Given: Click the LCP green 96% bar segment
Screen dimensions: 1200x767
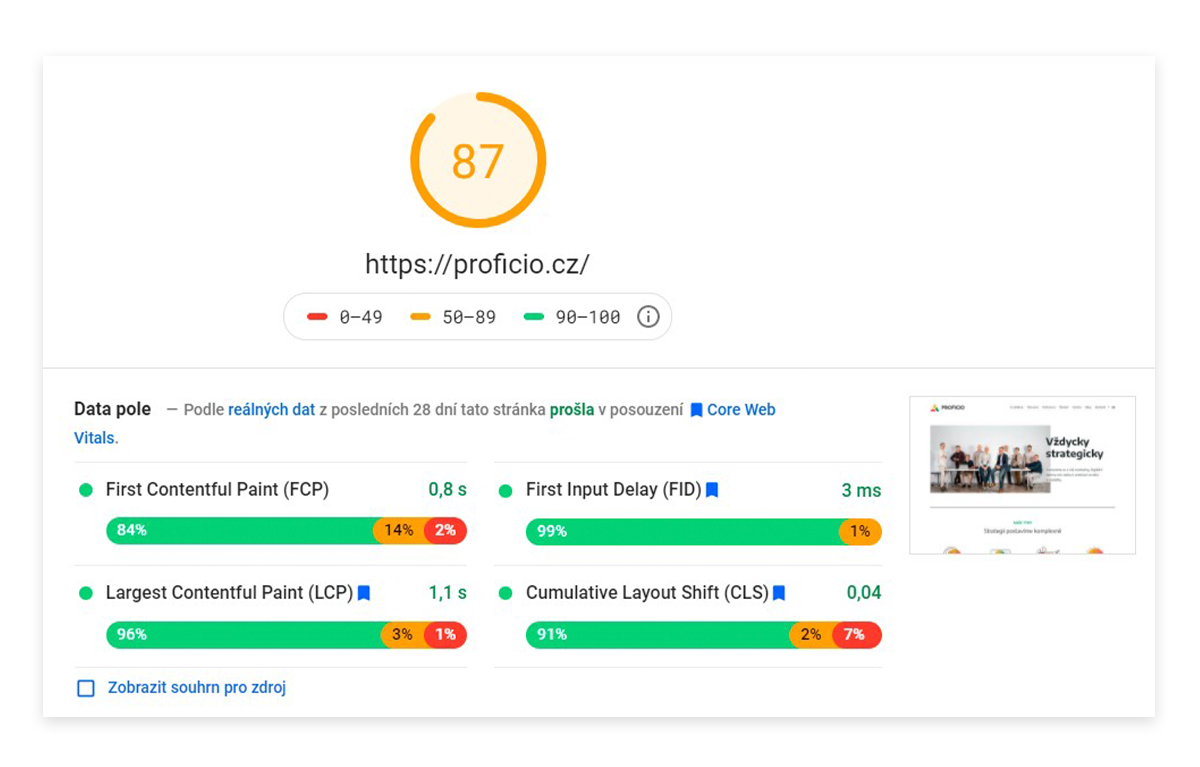Looking at the screenshot, I should pyautogui.click(x=244, y=634).
